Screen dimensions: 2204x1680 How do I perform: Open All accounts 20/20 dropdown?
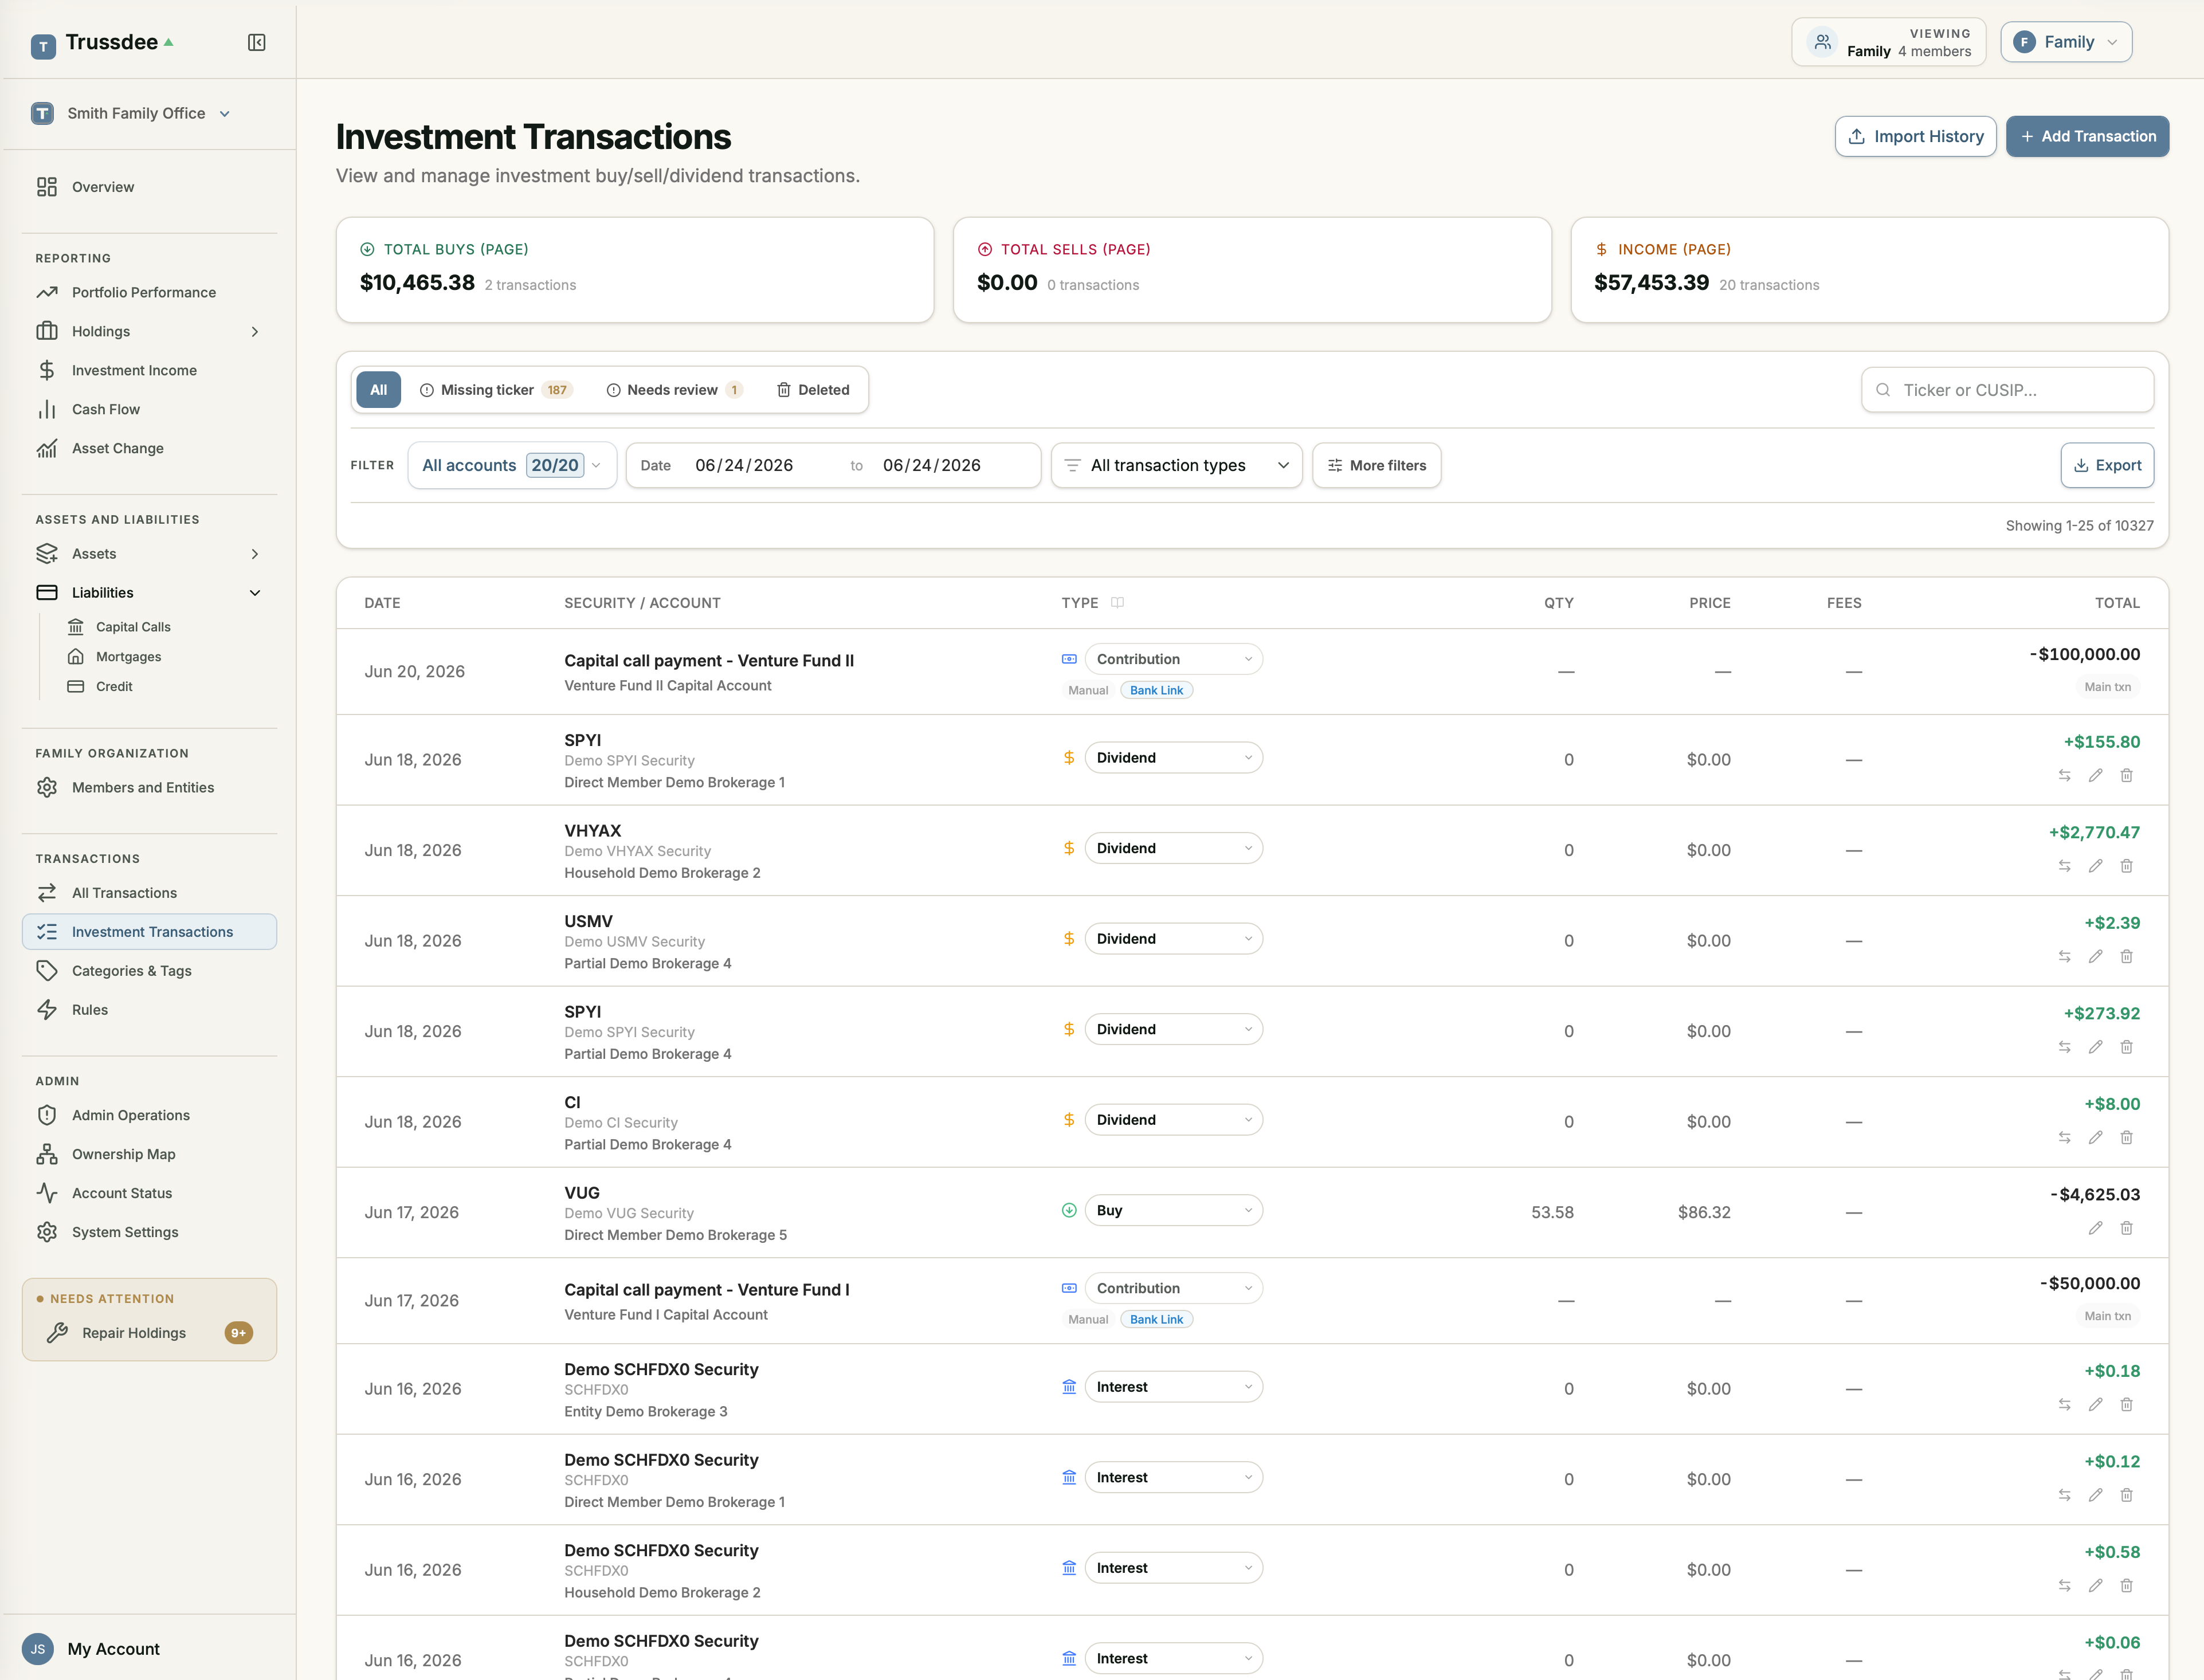(512, 465)
